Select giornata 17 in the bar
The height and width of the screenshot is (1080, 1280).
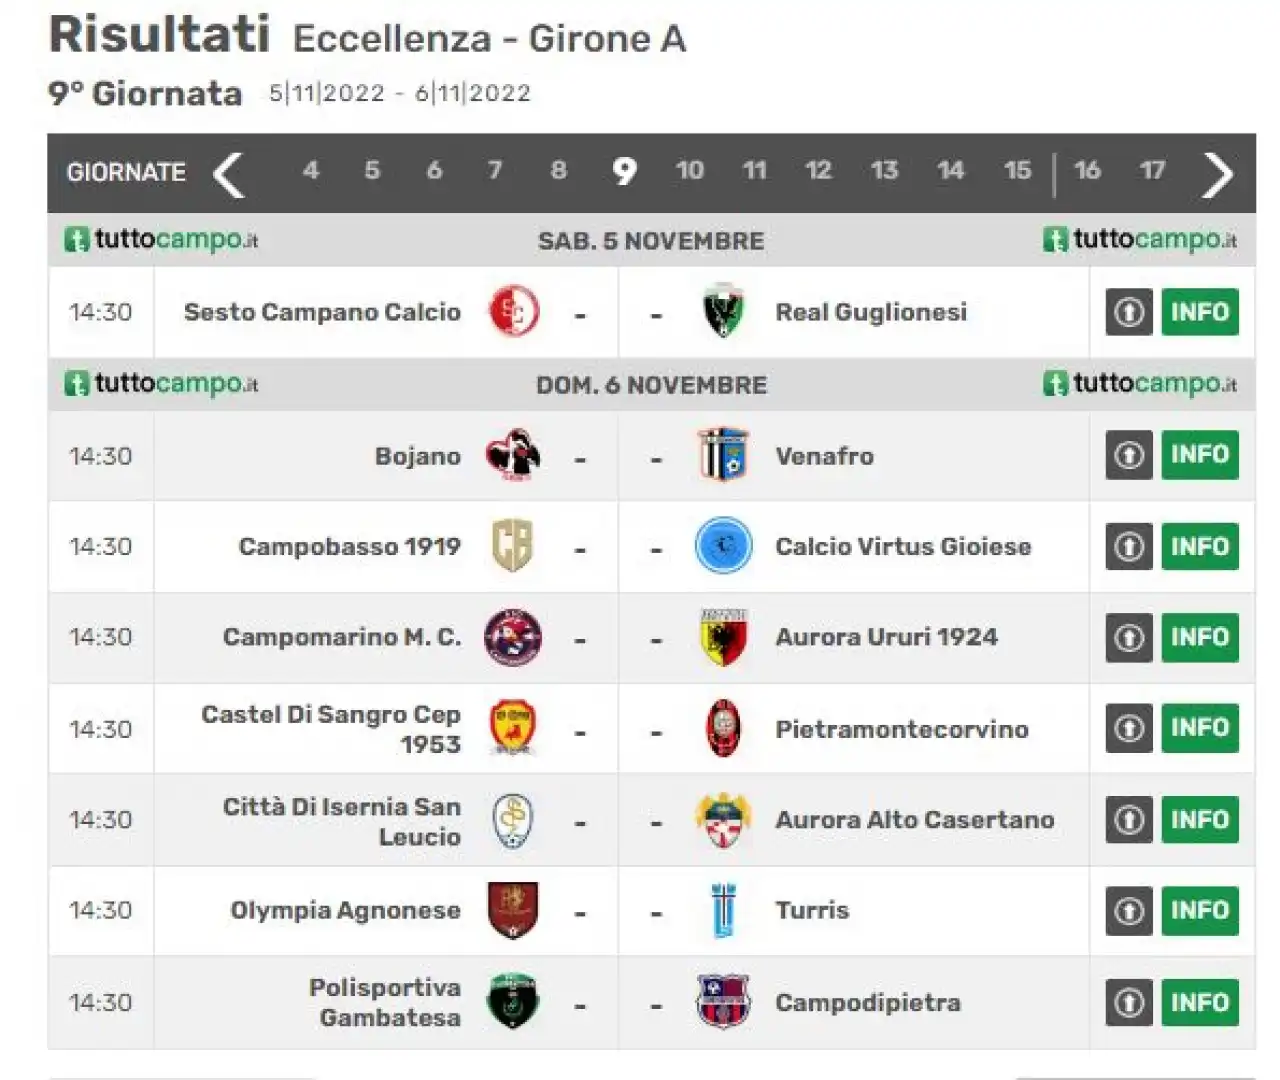coord(1152,170)
